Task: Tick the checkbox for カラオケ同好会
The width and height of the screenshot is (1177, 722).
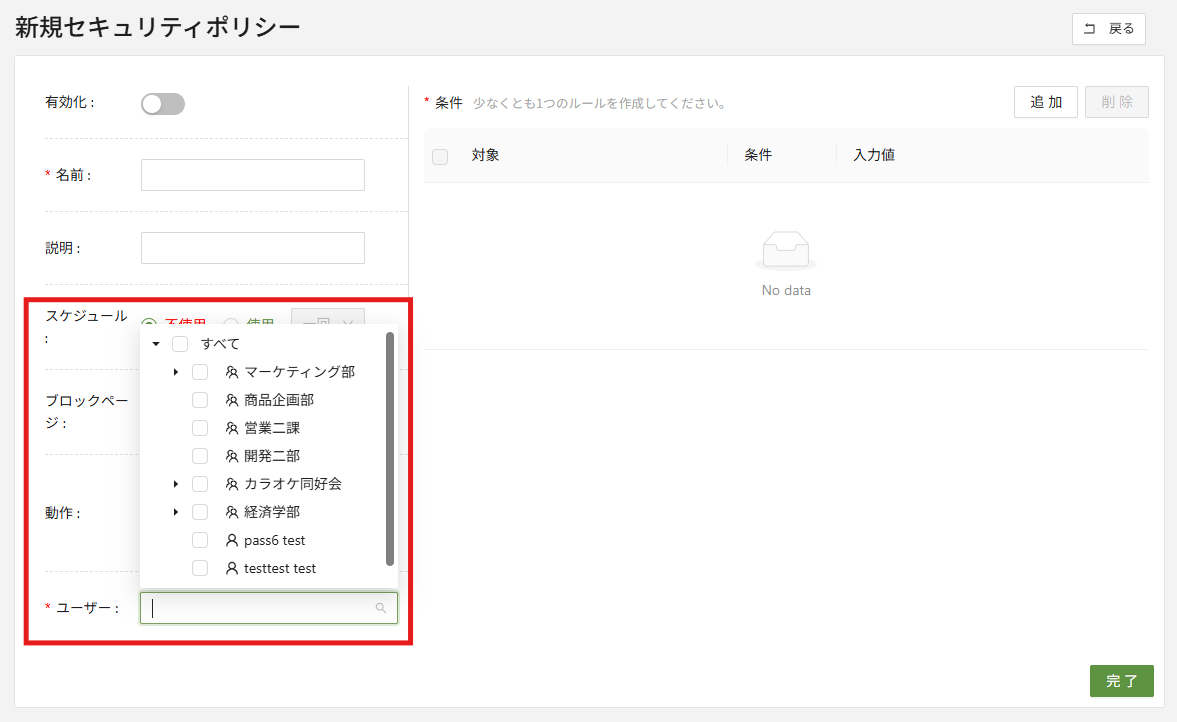Action: [200, 484]
